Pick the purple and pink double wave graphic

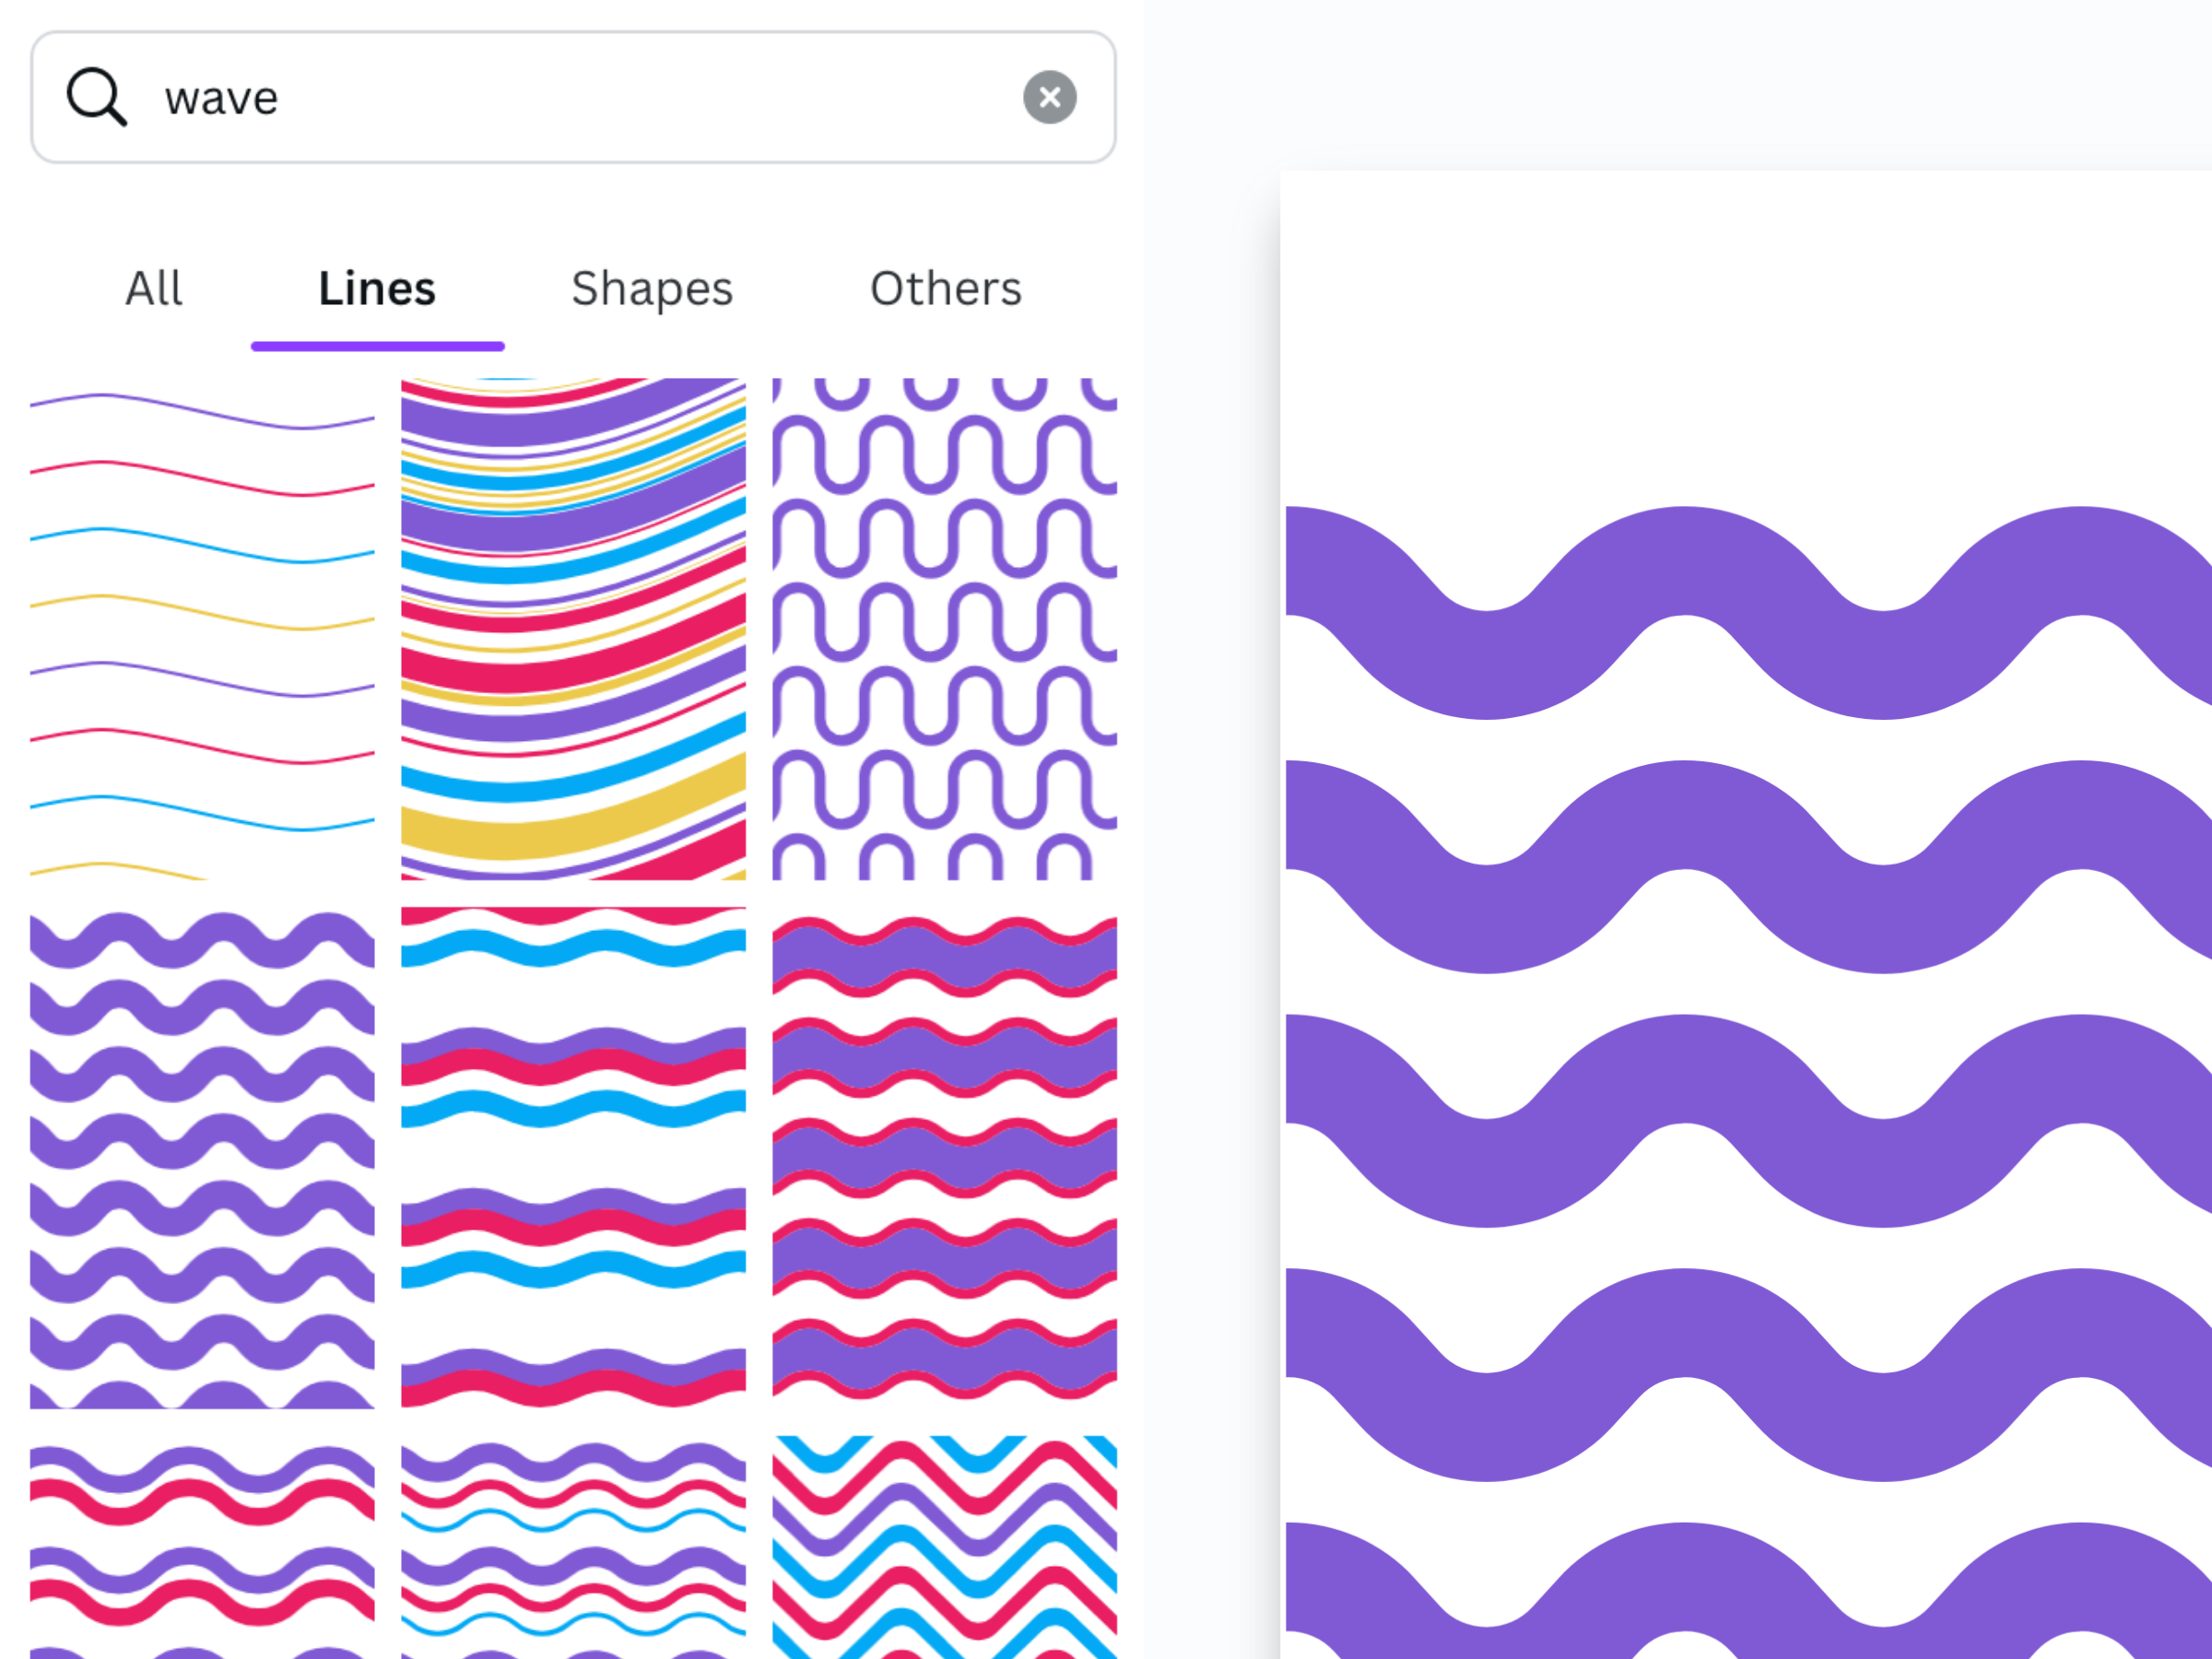click(202, 1545)
